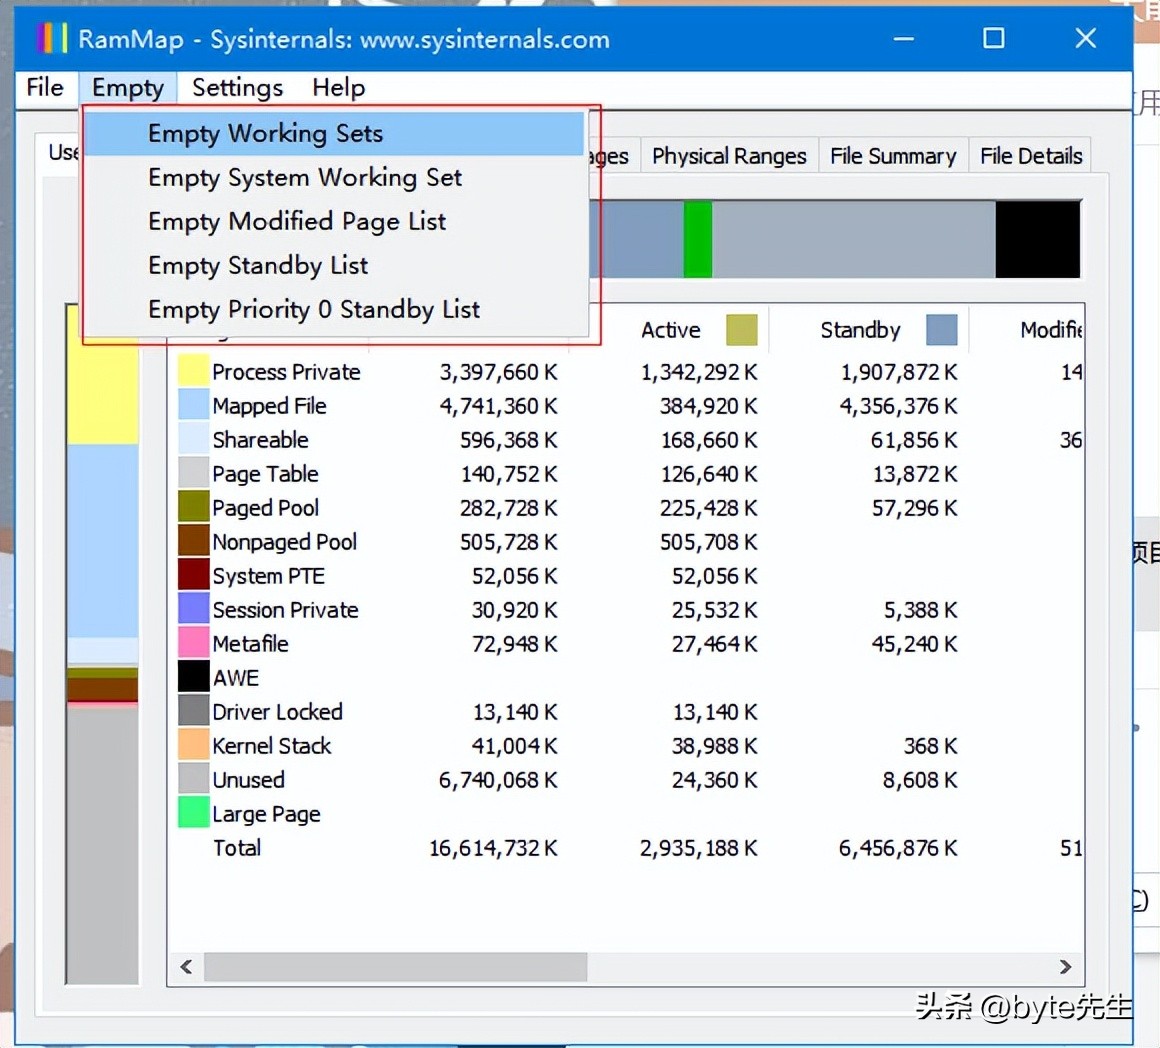
Task: Switch to the Physical Ranges tab
Action: tap(729, 156)
